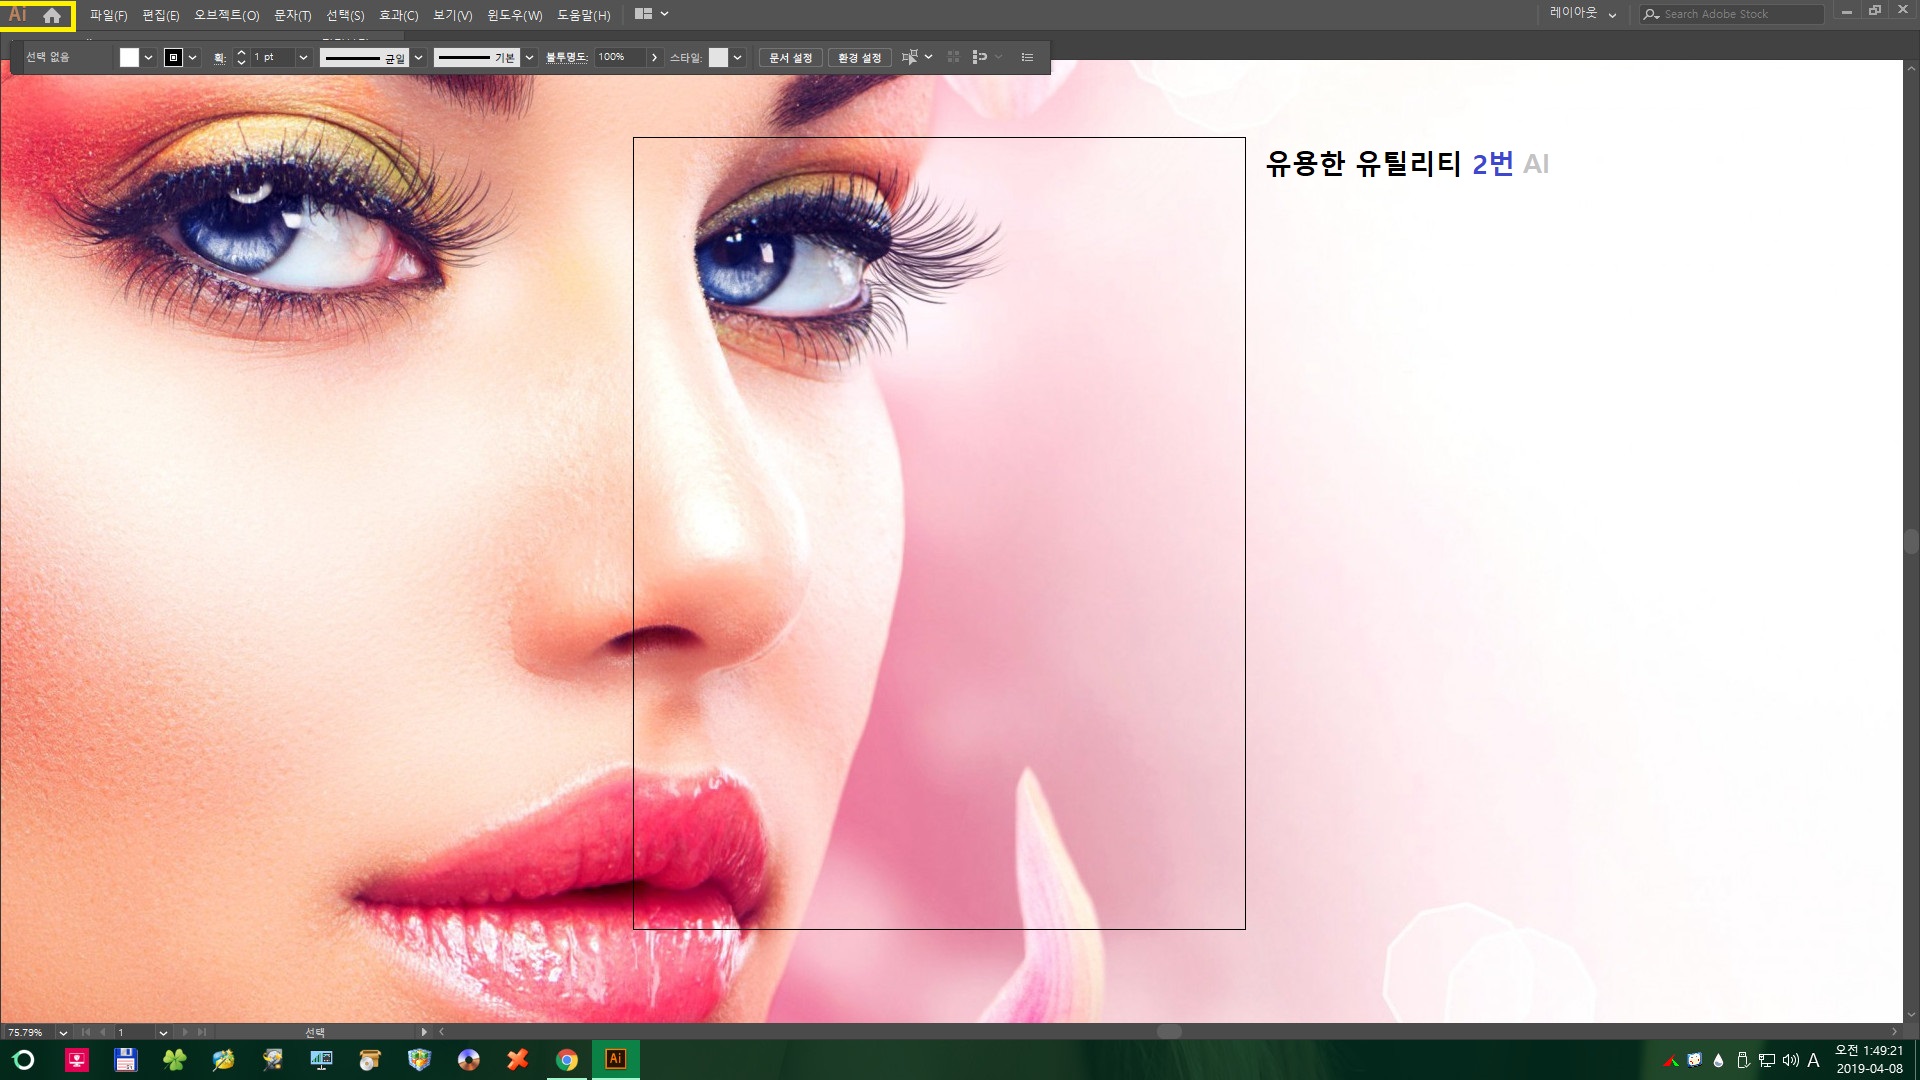Image resolution: width=1920 pixels, height=1080 pixels.
Task: Click the 75.79% zoom level field
Action: tap(28, 1032)
